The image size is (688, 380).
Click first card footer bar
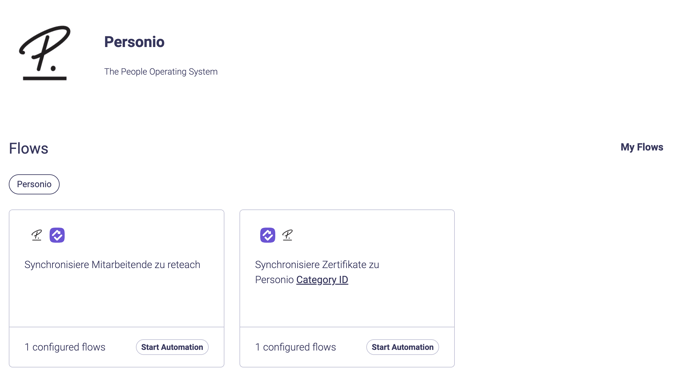(x=117, y=347)
